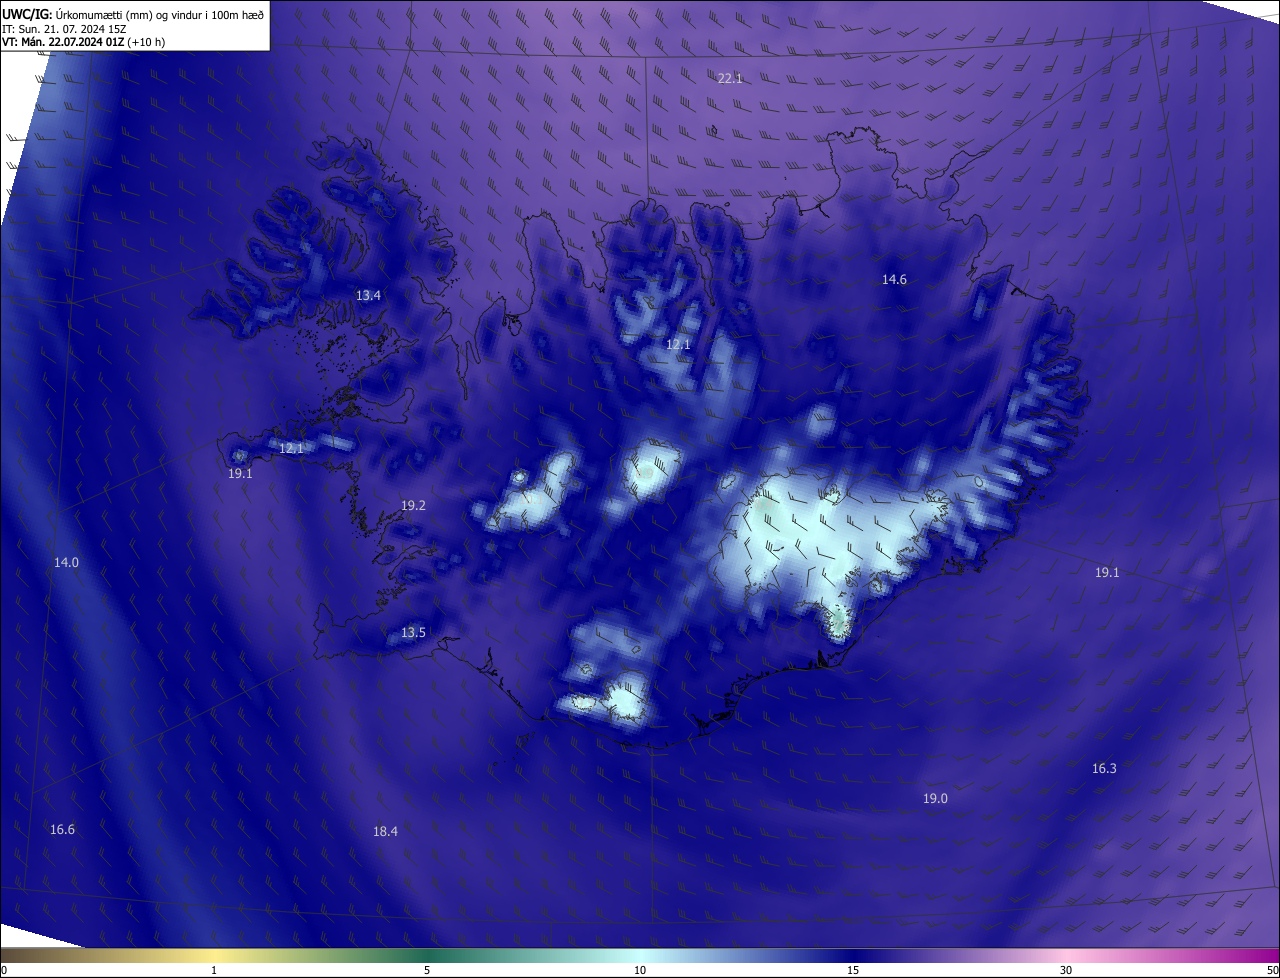
Task: Click the 13.4 value over the Westfjords
Action: 368,296
